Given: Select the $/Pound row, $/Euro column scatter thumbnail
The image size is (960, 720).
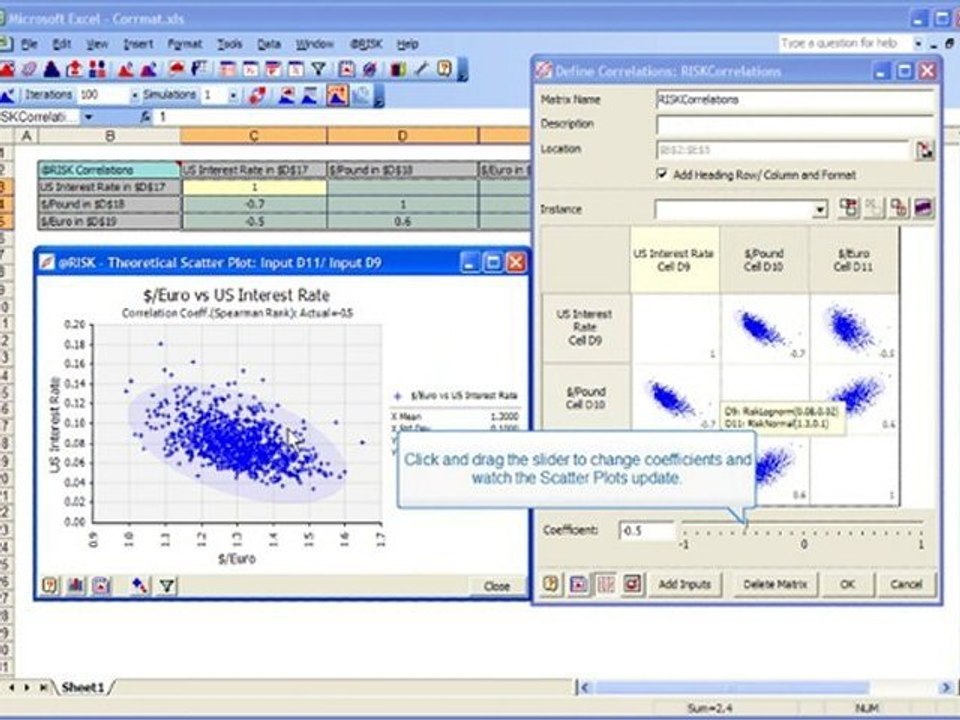Looking at the screenshot, I should [x=855, y=399].
